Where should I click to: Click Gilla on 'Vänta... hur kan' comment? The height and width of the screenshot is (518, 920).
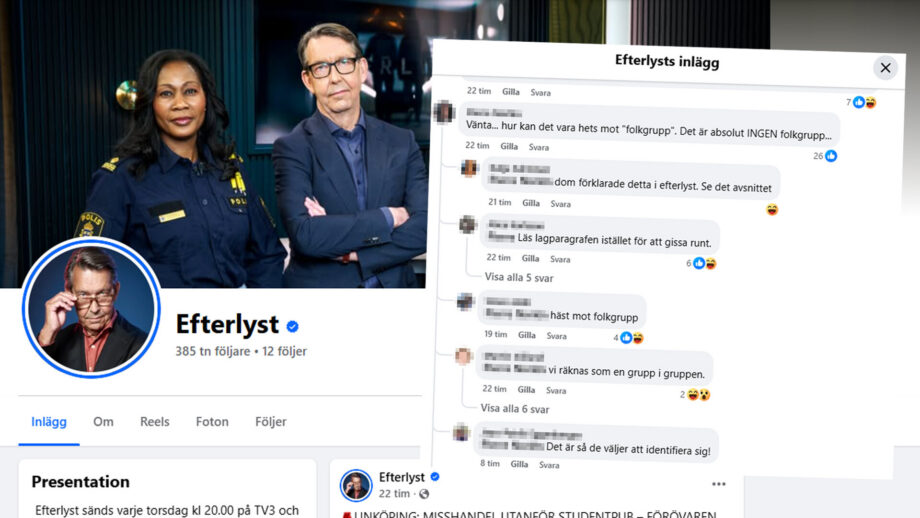click(509, 146)
